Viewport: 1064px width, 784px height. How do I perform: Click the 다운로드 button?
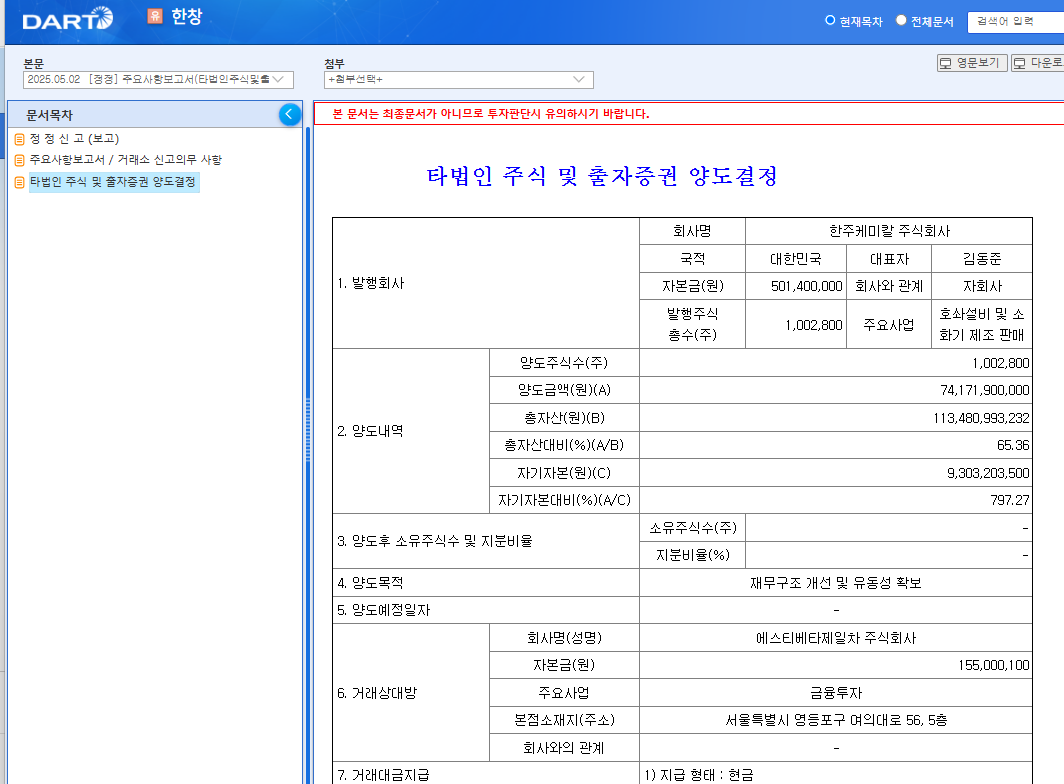[1040, 63]
